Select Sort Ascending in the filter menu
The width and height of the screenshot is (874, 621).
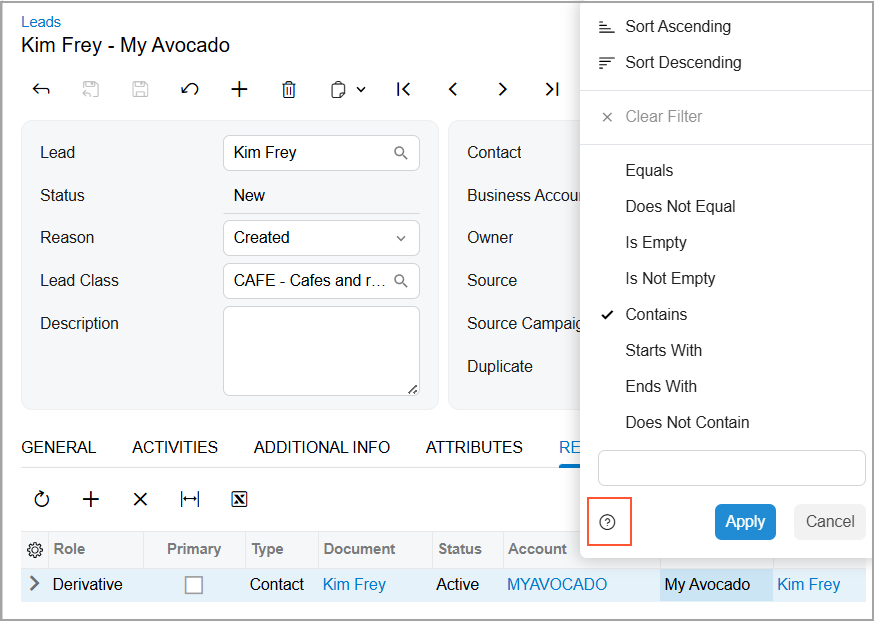[677, 27]
